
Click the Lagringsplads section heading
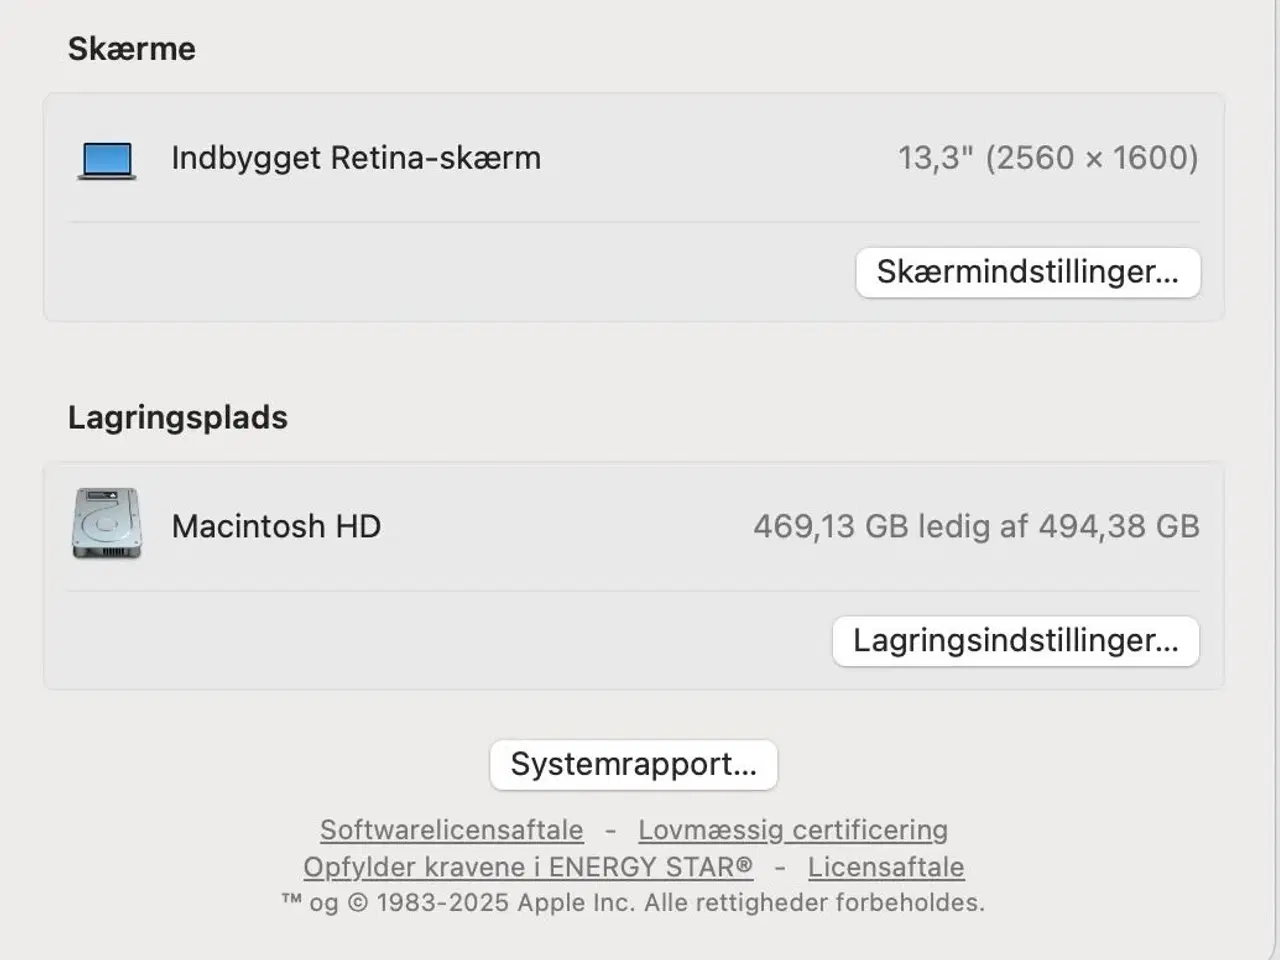(x=177, y=417)
